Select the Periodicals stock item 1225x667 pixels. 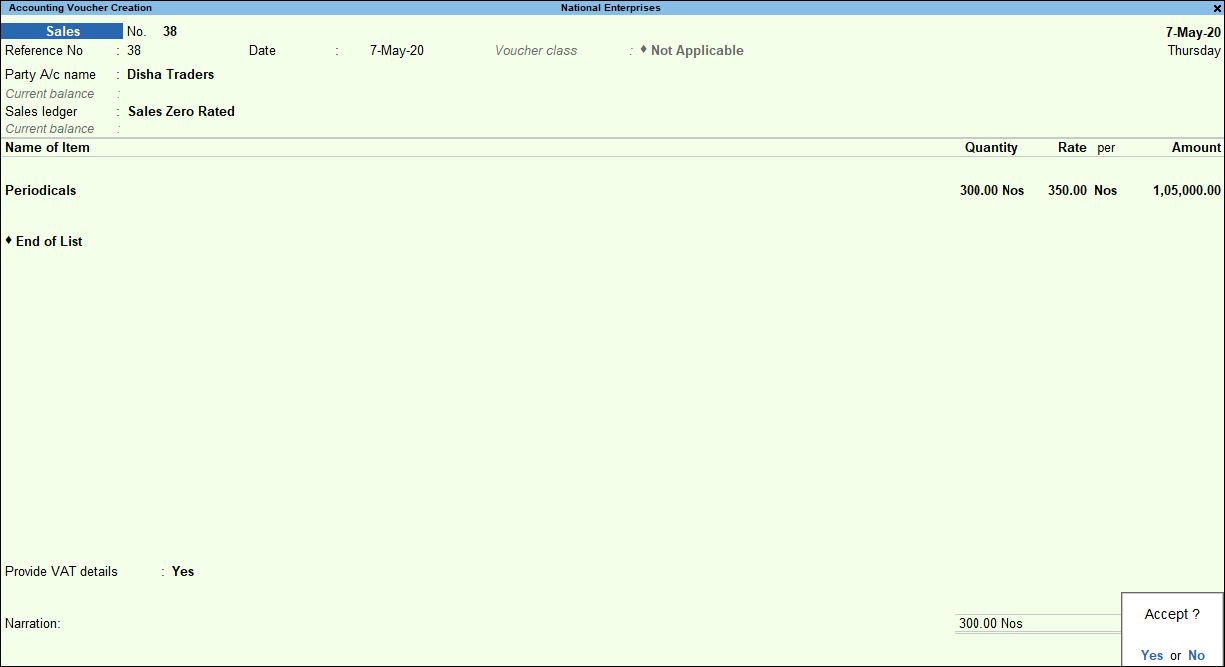click(x=40, y=190)
